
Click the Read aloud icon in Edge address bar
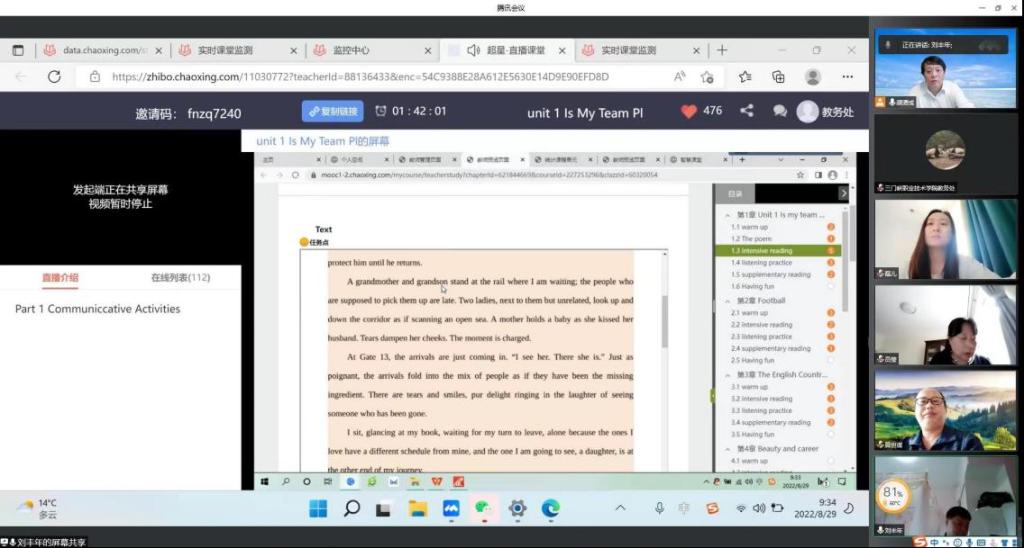tap(680, 76)
